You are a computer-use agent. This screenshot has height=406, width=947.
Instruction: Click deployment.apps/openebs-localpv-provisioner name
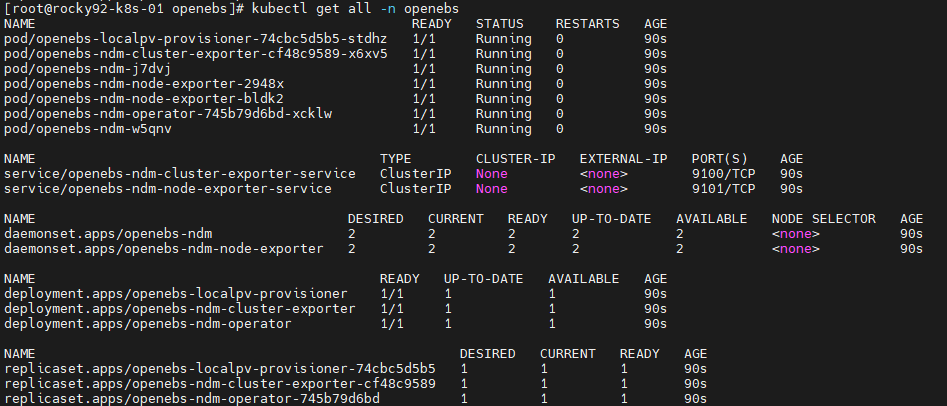[x=176, y=294]
